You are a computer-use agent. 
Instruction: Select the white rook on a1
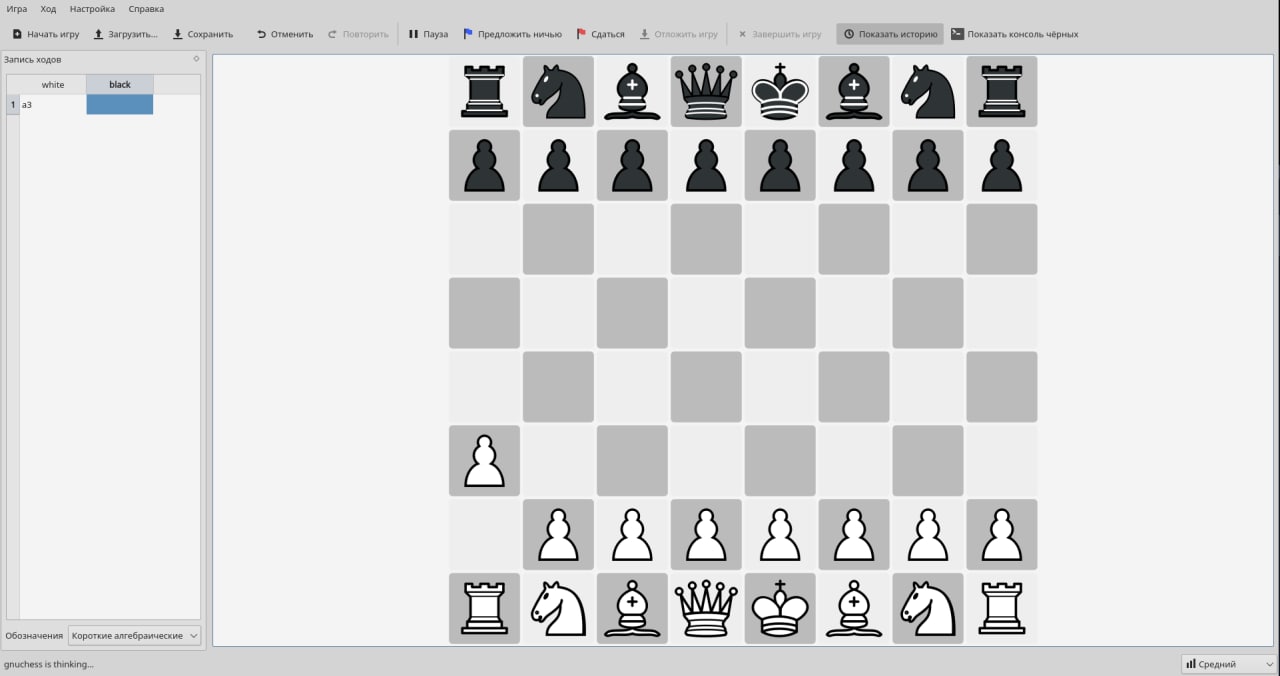pos(484,609)
